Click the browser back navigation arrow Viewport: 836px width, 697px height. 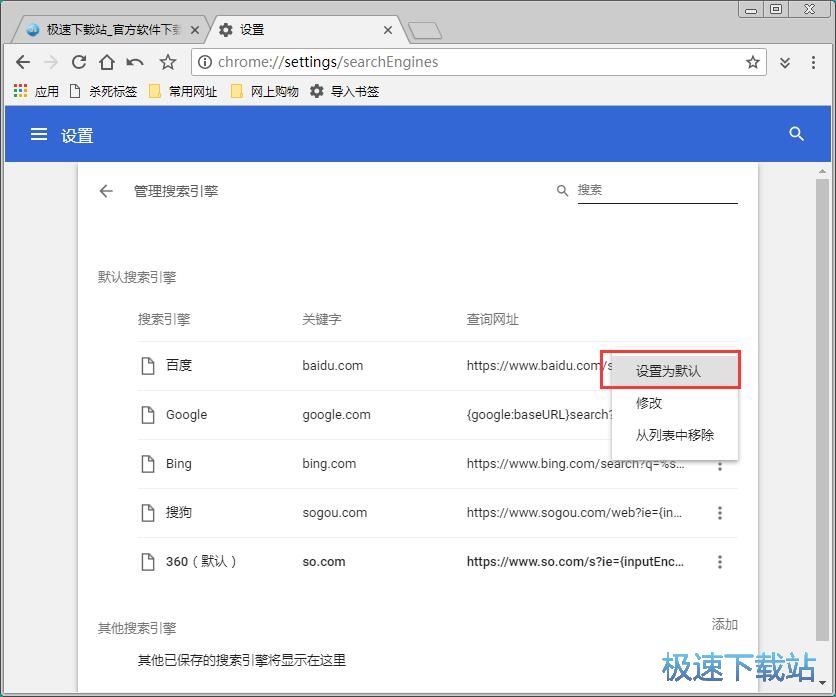tap(23, 62)
